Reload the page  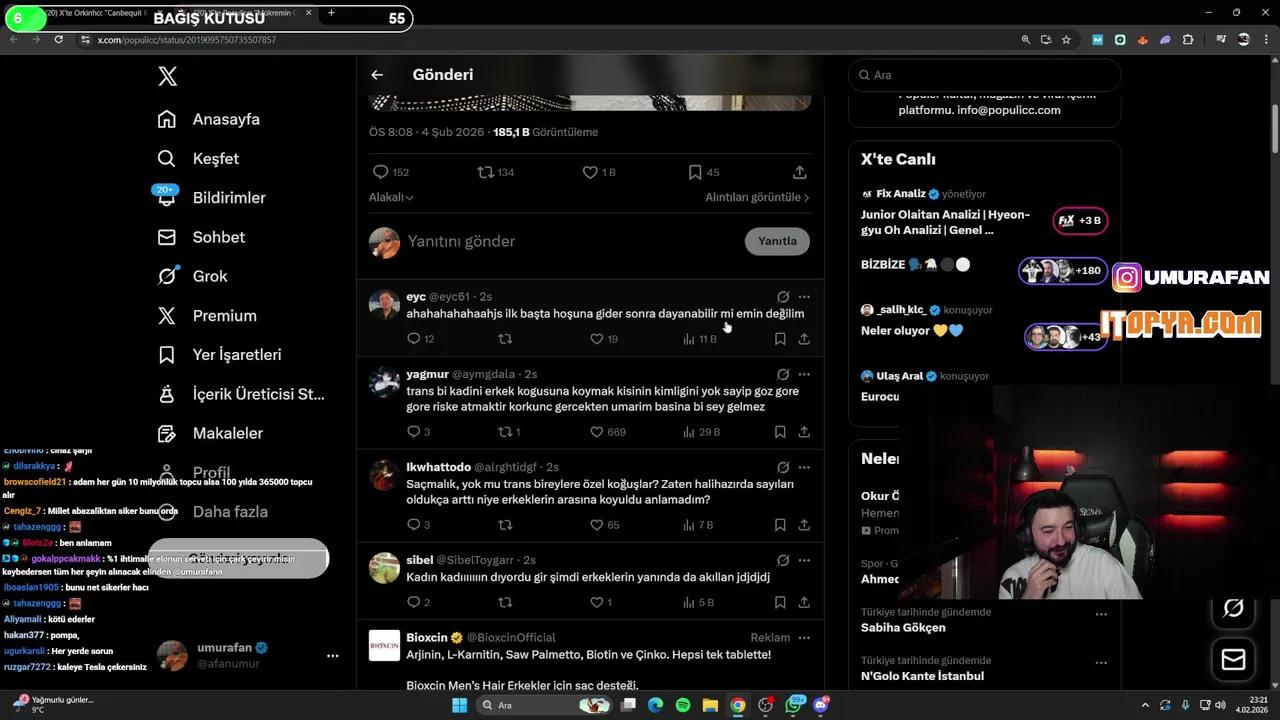(x=59, y=39)
